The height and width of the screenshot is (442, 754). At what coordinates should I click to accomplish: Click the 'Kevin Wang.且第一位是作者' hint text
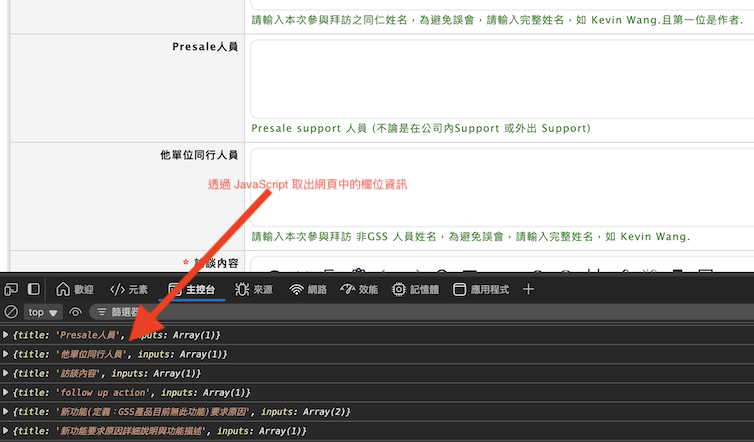667,20
